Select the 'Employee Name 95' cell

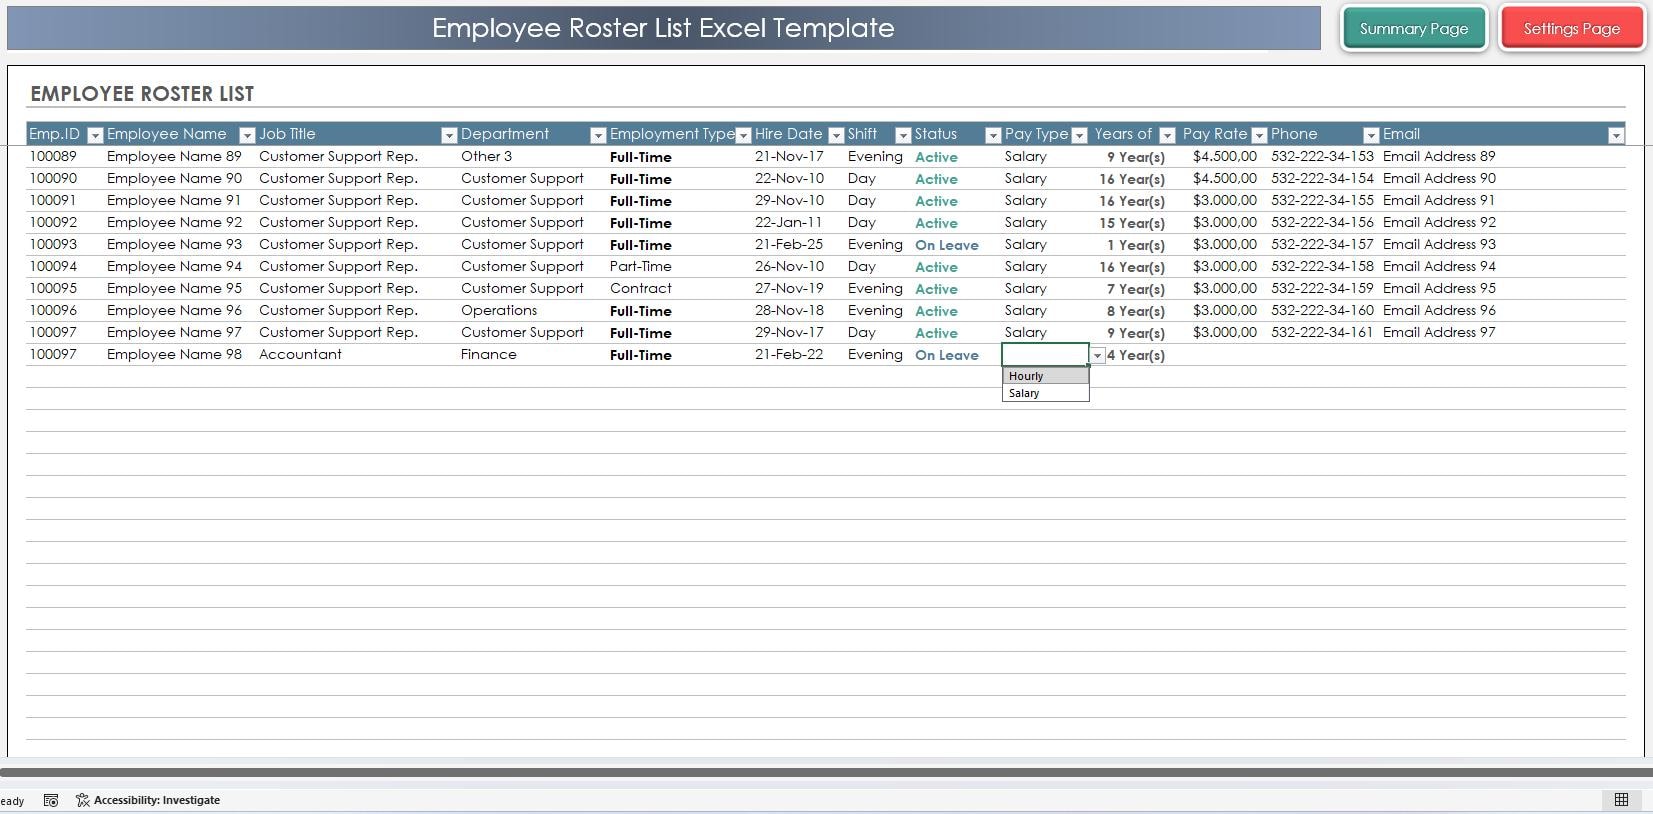174,288
